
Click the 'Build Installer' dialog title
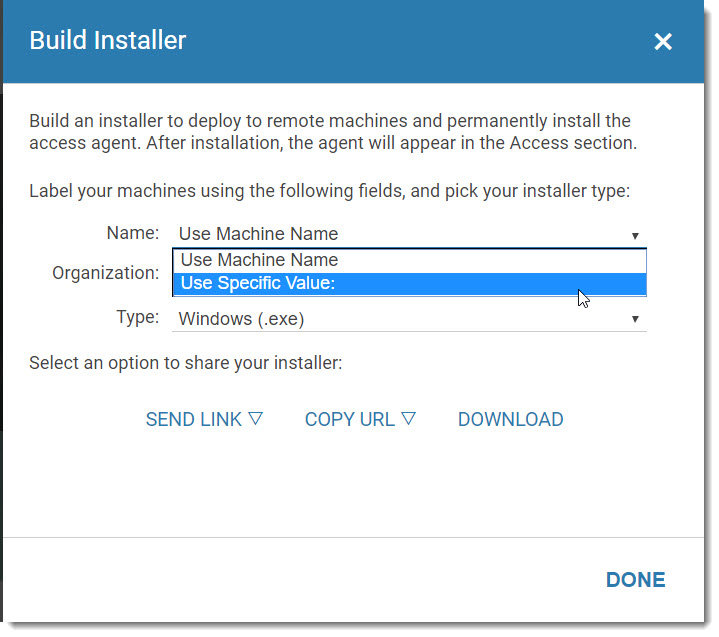(x=107, y=41)
